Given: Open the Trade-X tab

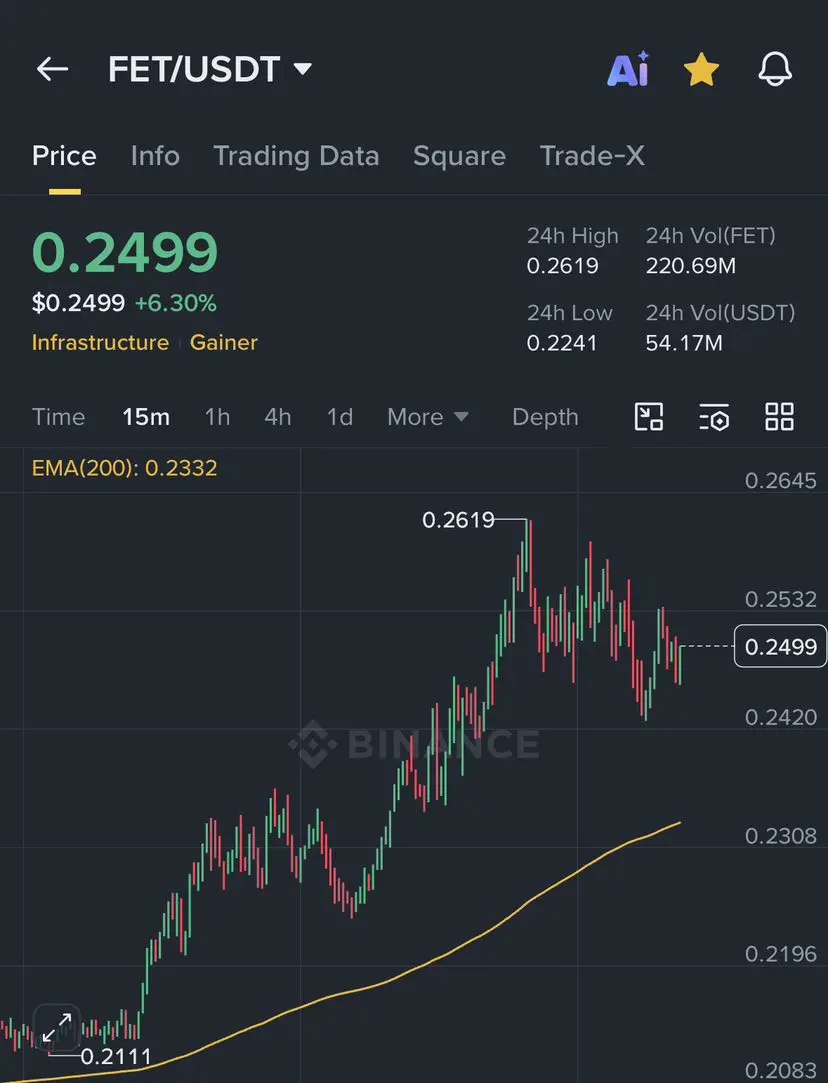Looking at the screenshot, I should 592,156.
